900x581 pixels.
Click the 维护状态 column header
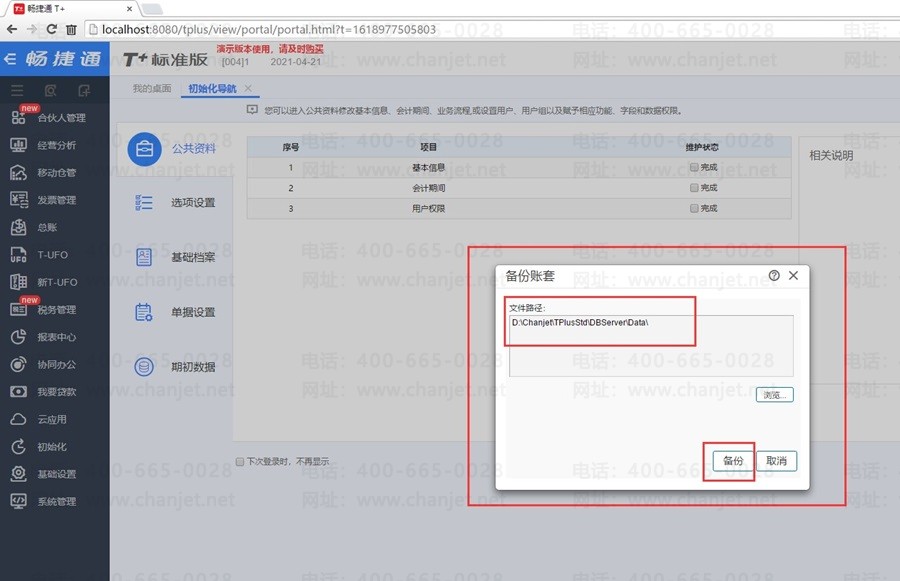click(702, 147)
